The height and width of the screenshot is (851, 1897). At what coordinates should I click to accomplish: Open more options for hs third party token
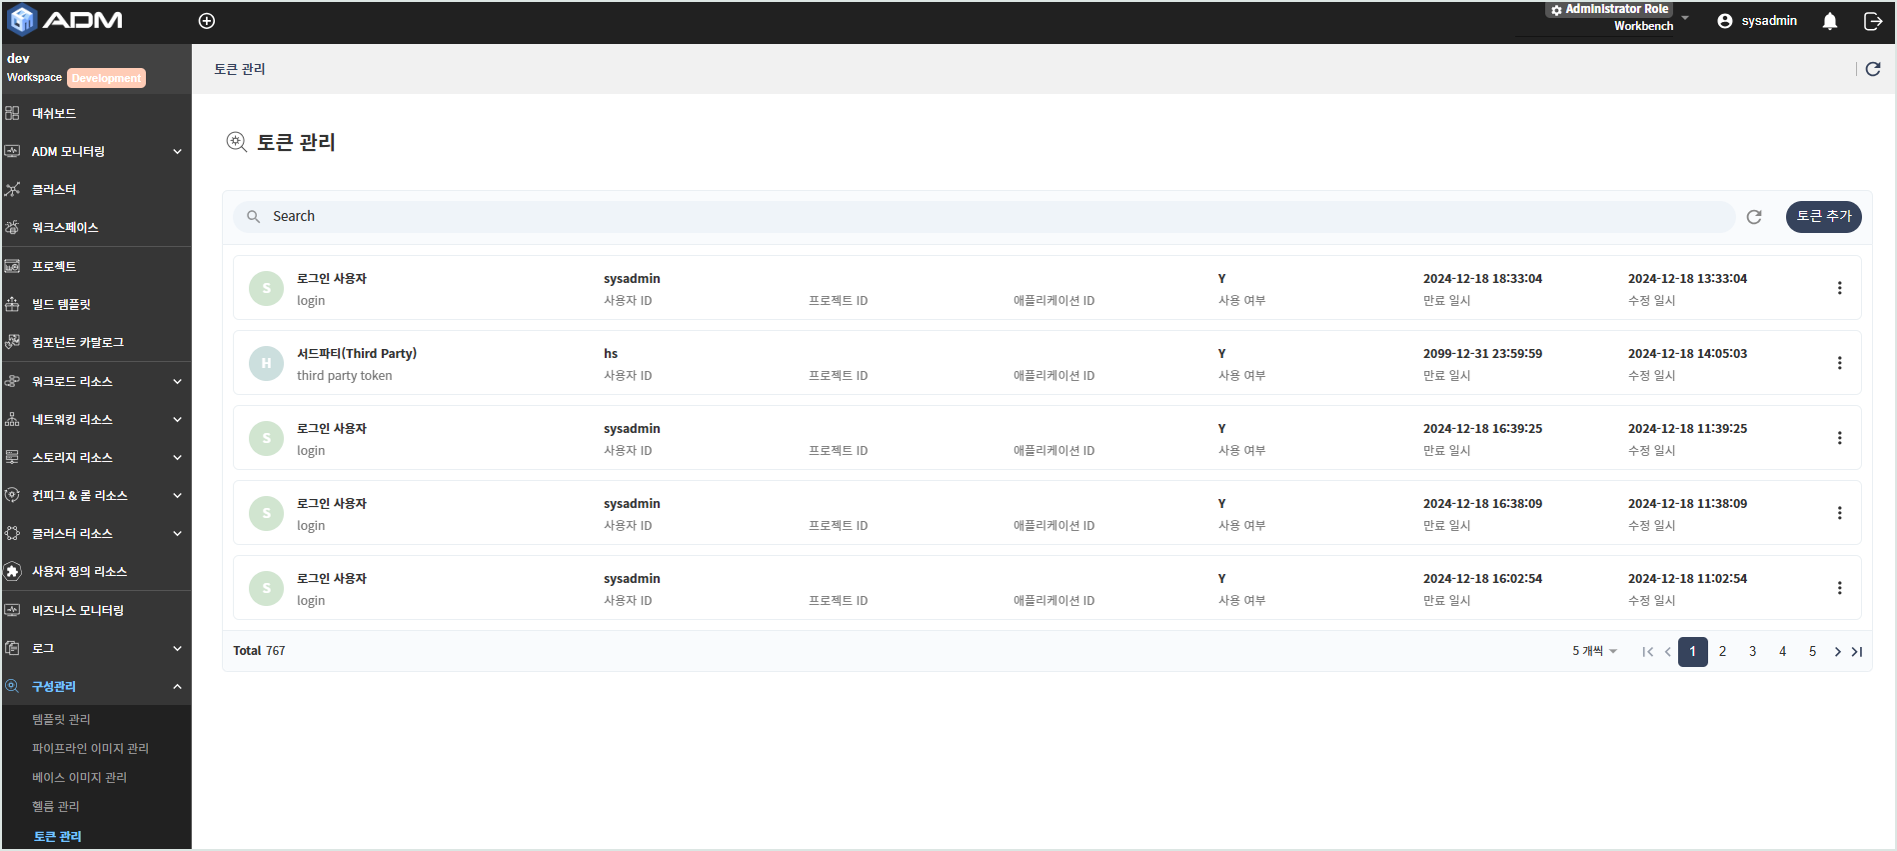tap(1839, 363)
